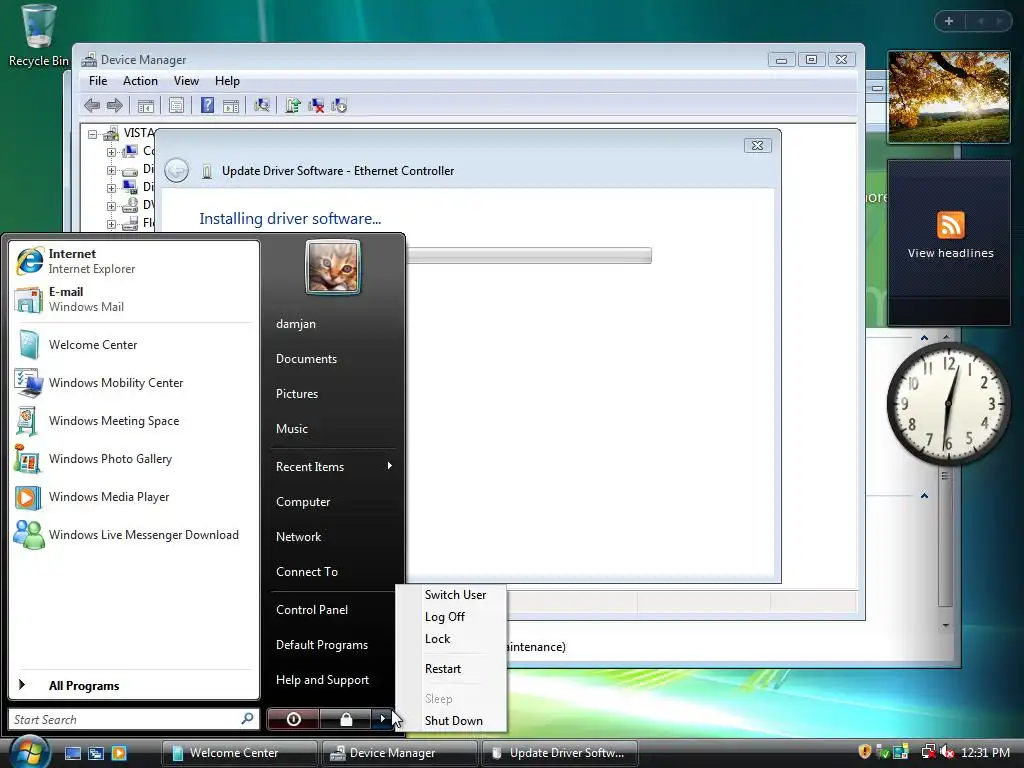1024x768 pixels.
Task: Click Scan for hardware changes toolbar icon
Action: [262, 105]
